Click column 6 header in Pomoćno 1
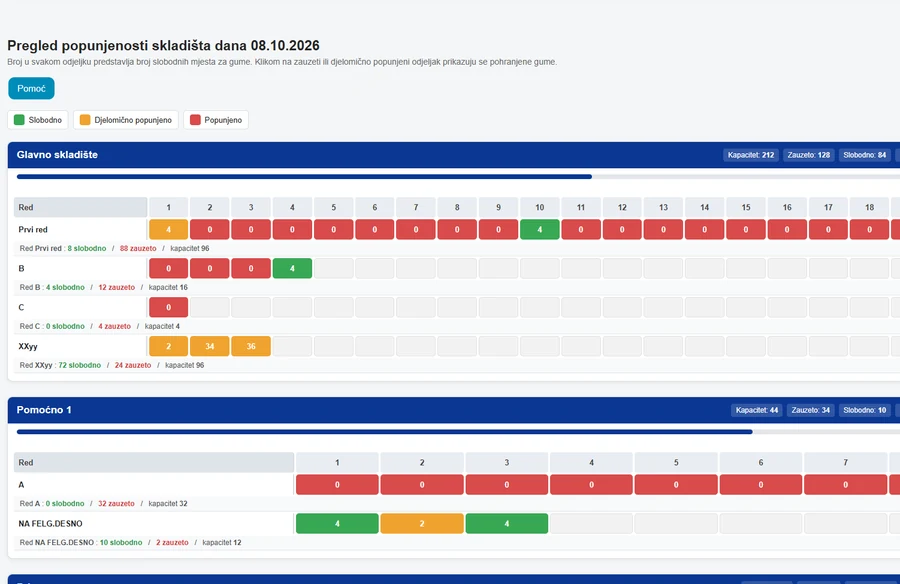Viewport: 900px width, 584px height. (x=761, y=462)
